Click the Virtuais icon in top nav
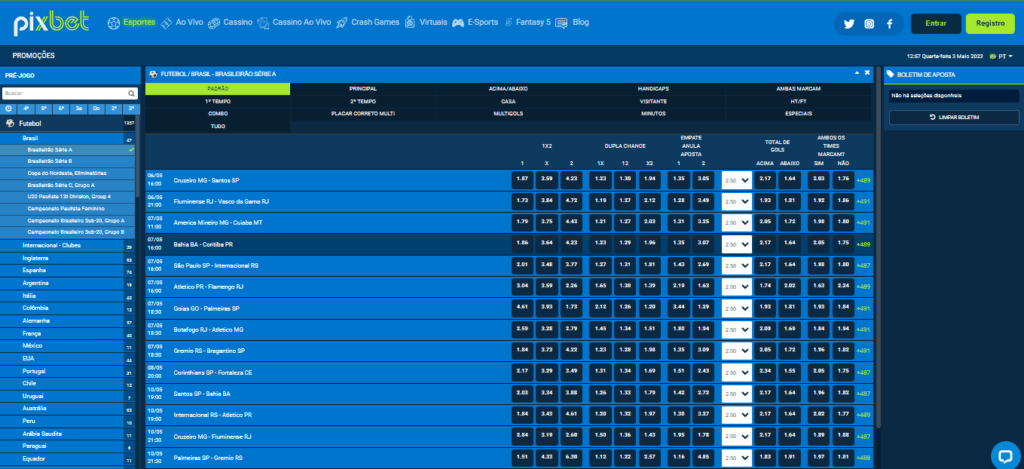The image size is (1024, 469). (x=410, y=23)
